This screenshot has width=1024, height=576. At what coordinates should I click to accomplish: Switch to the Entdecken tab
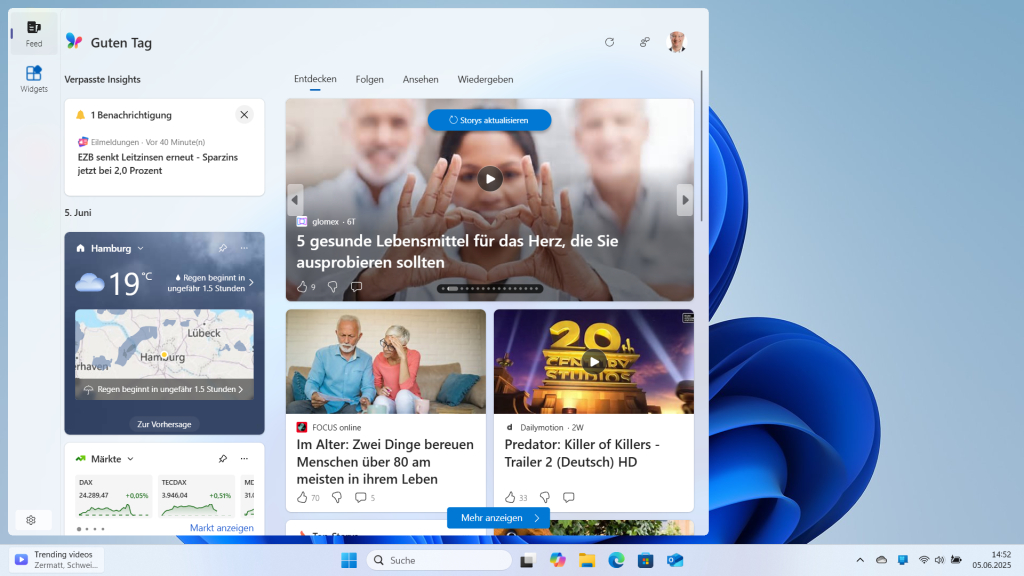(315, 79)
